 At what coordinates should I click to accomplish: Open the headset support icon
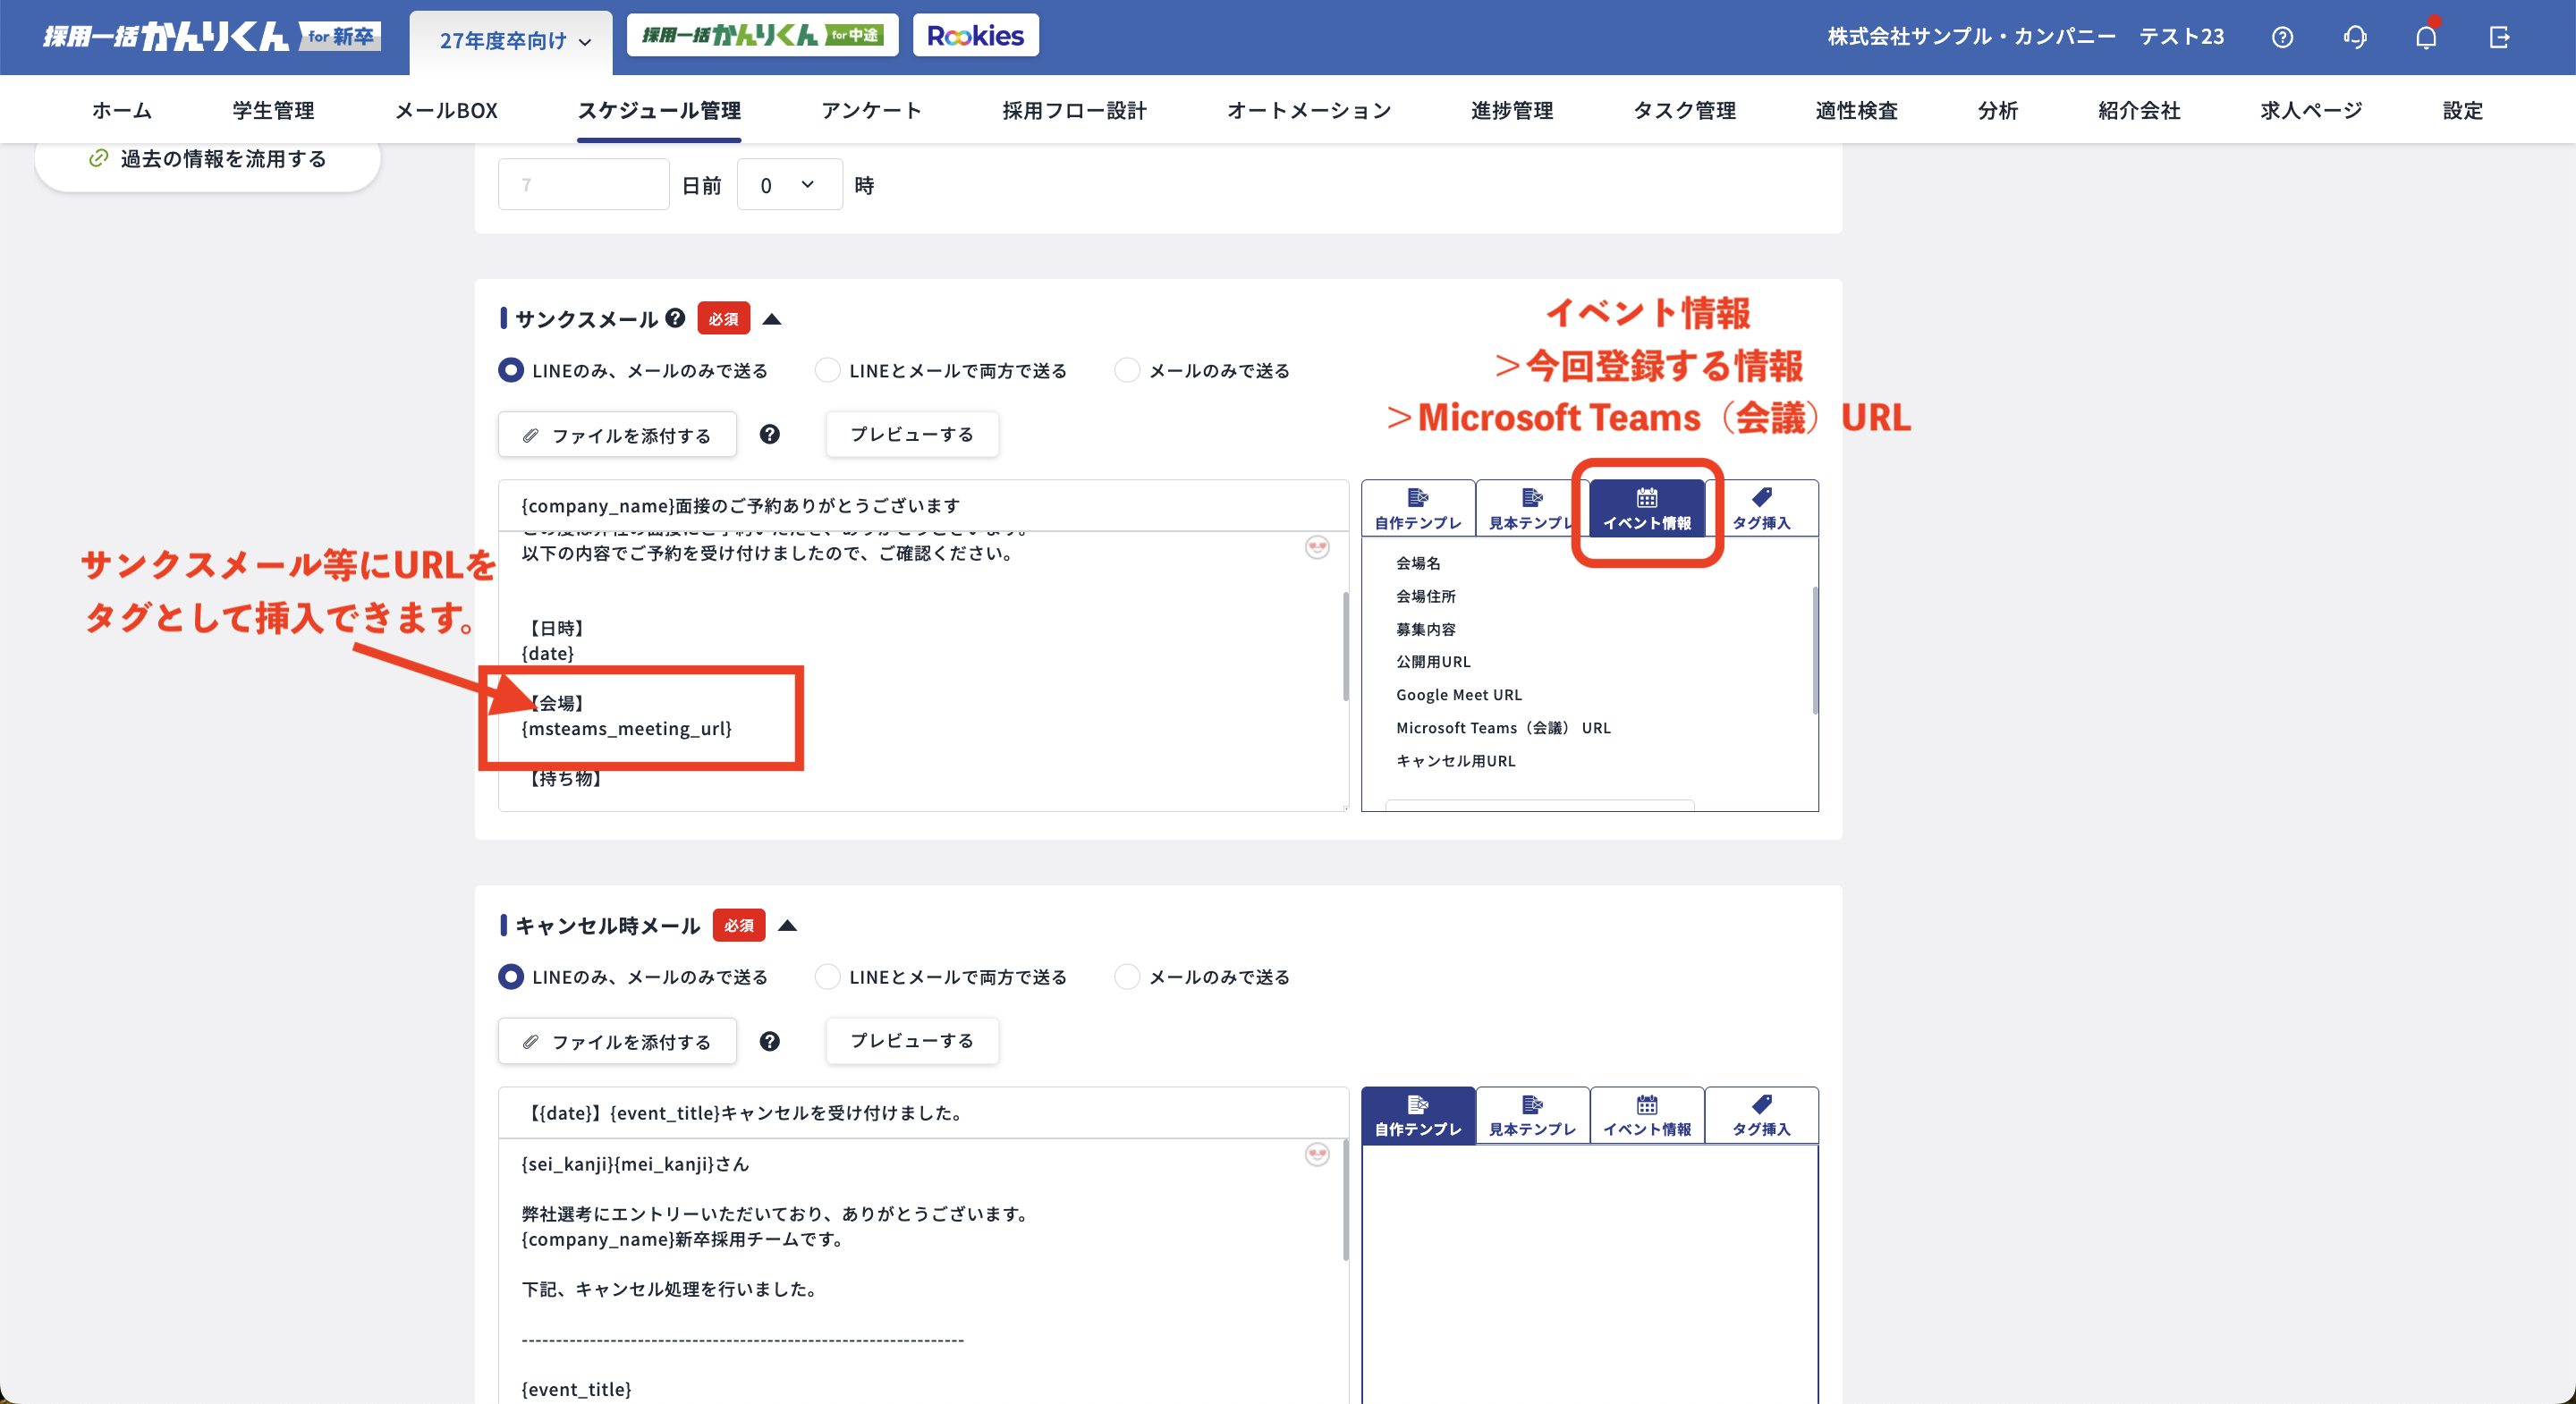pos(2355,36)
